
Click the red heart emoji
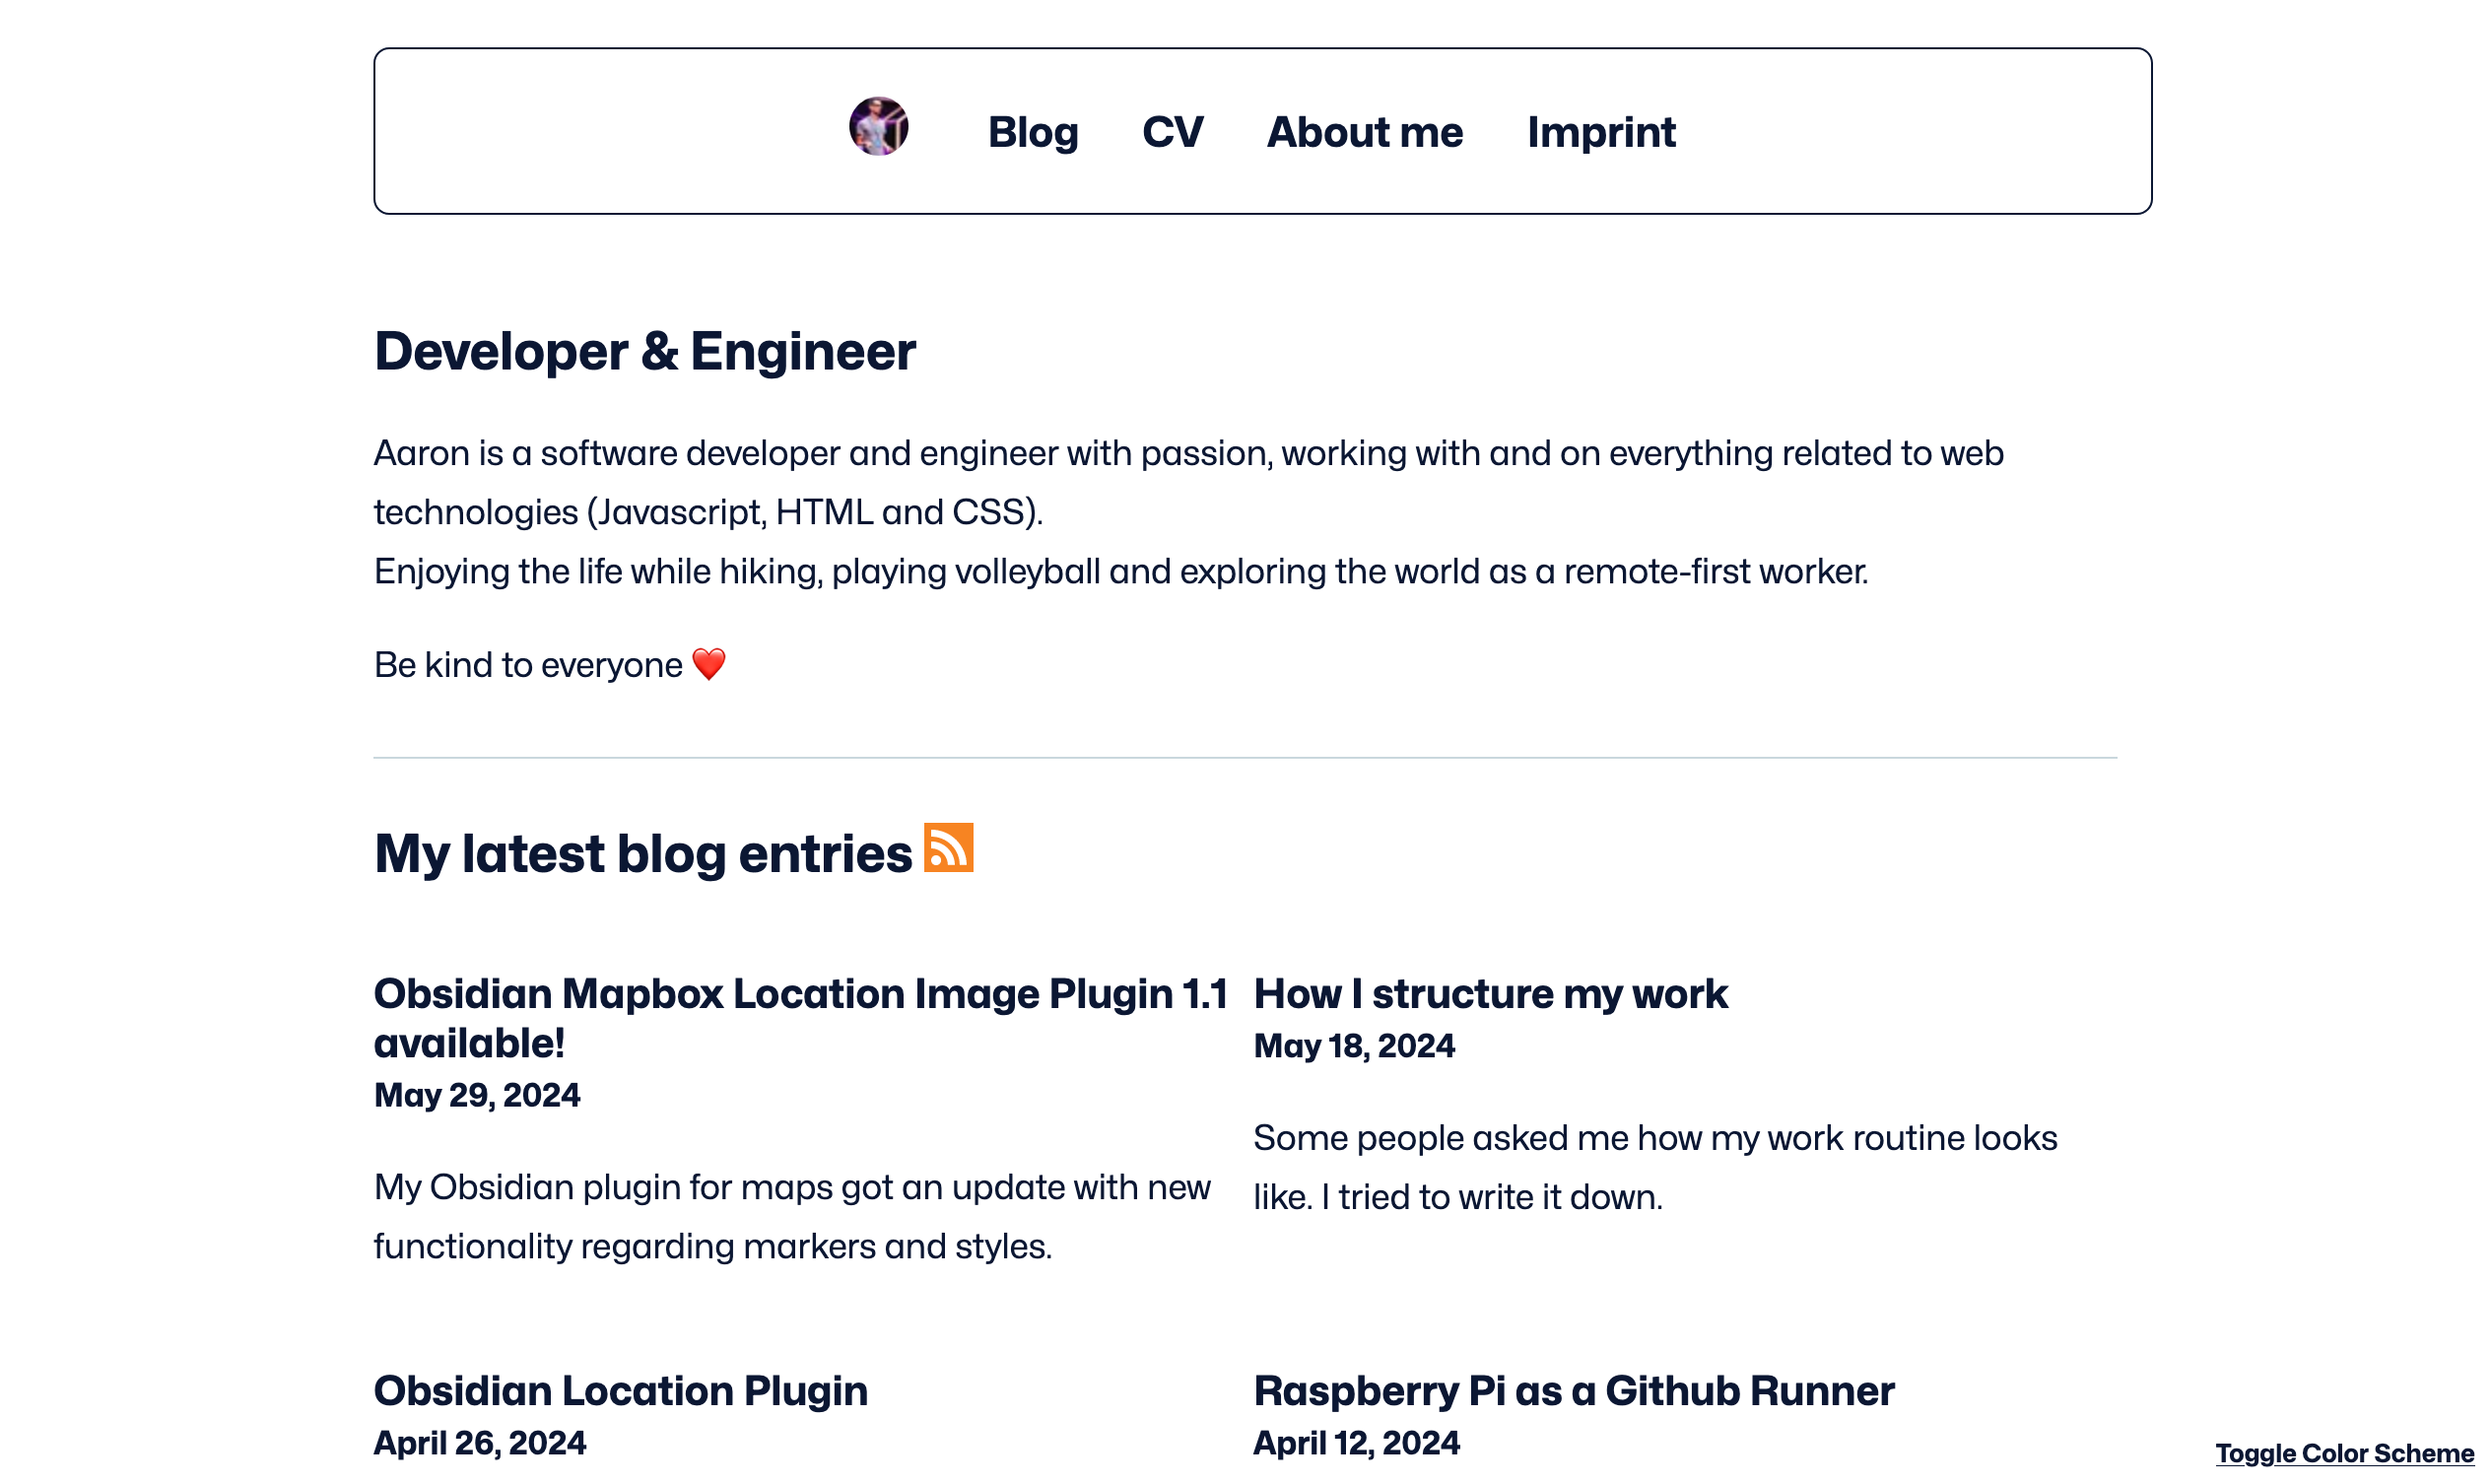point(709,664)
